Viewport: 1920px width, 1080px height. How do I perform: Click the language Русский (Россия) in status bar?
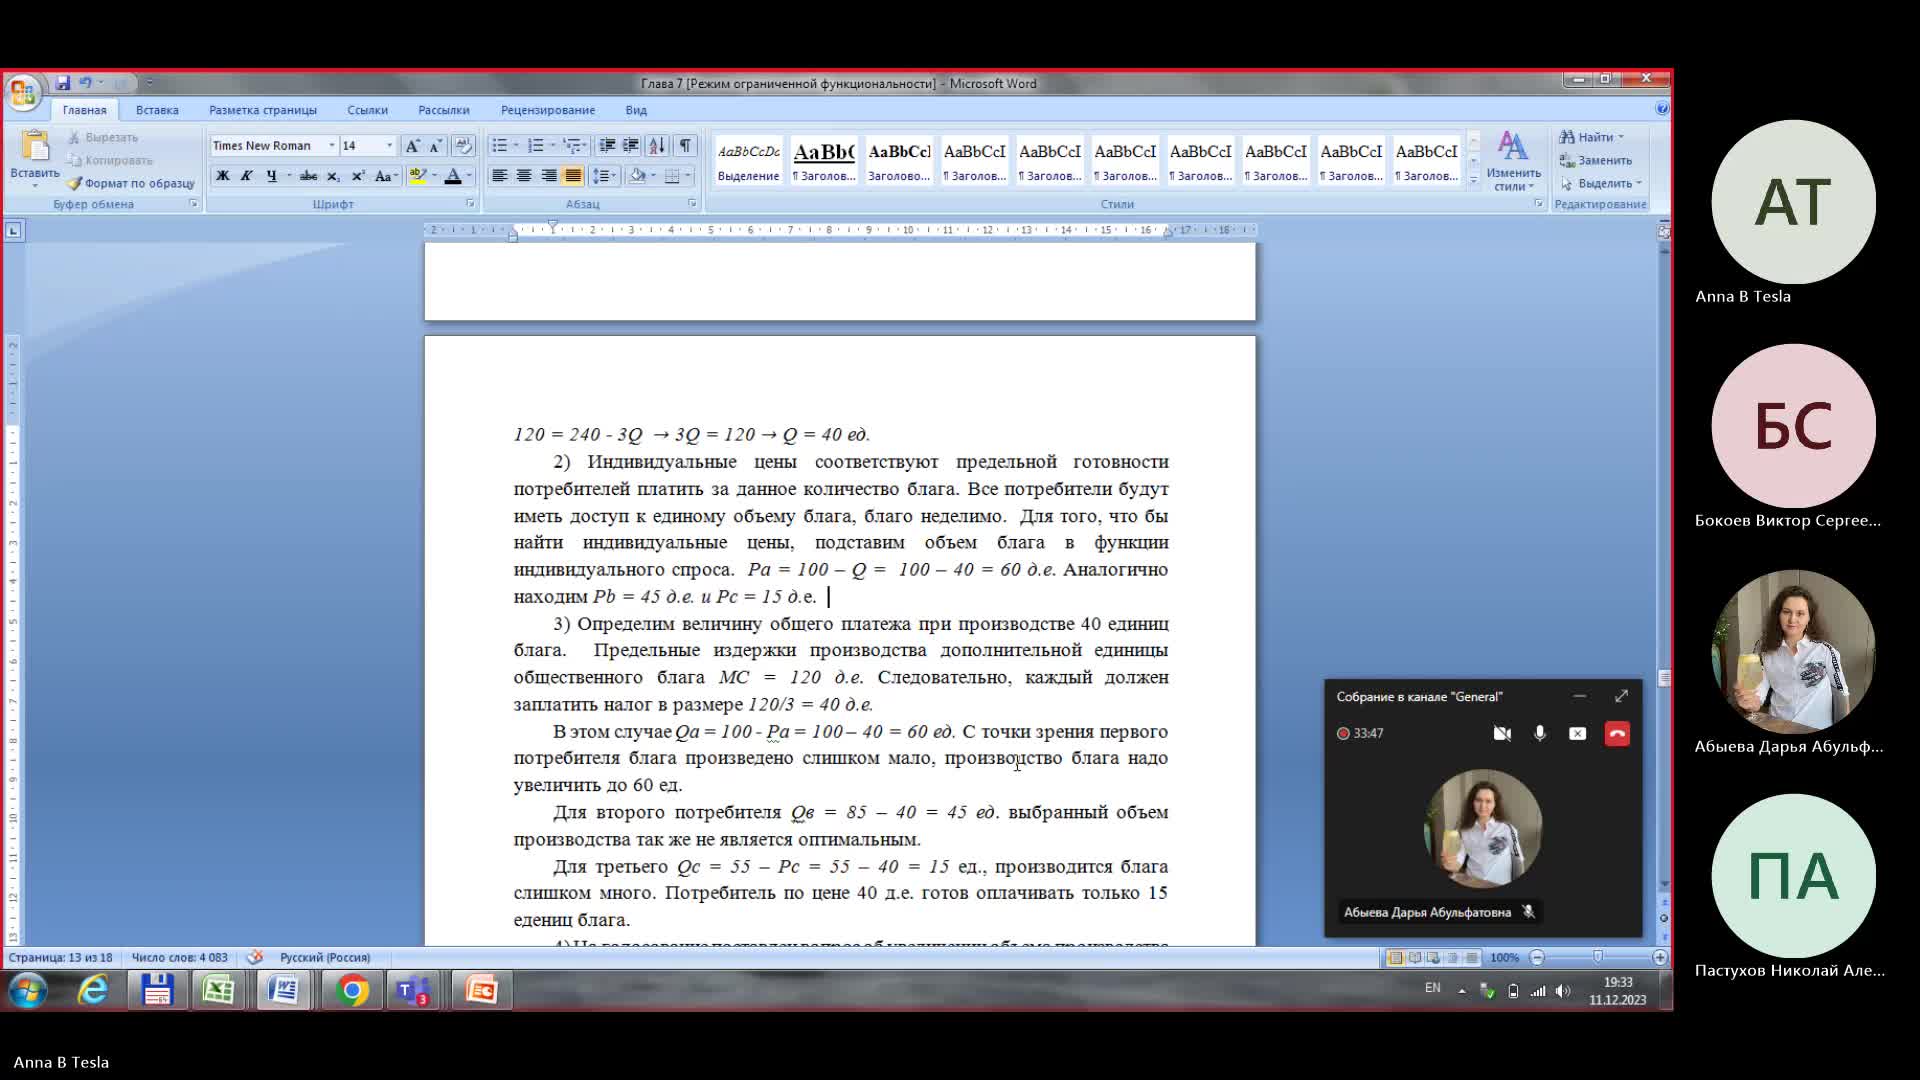(x=325, y=958)
